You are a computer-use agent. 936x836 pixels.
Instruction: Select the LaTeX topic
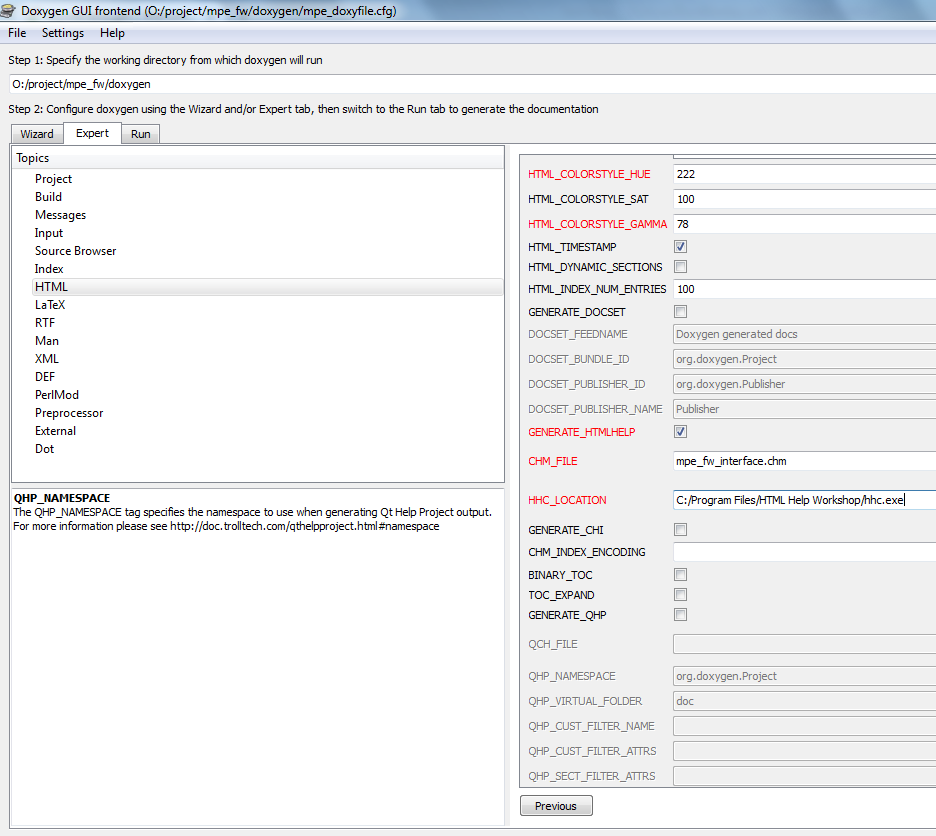(x=50, y=305)
